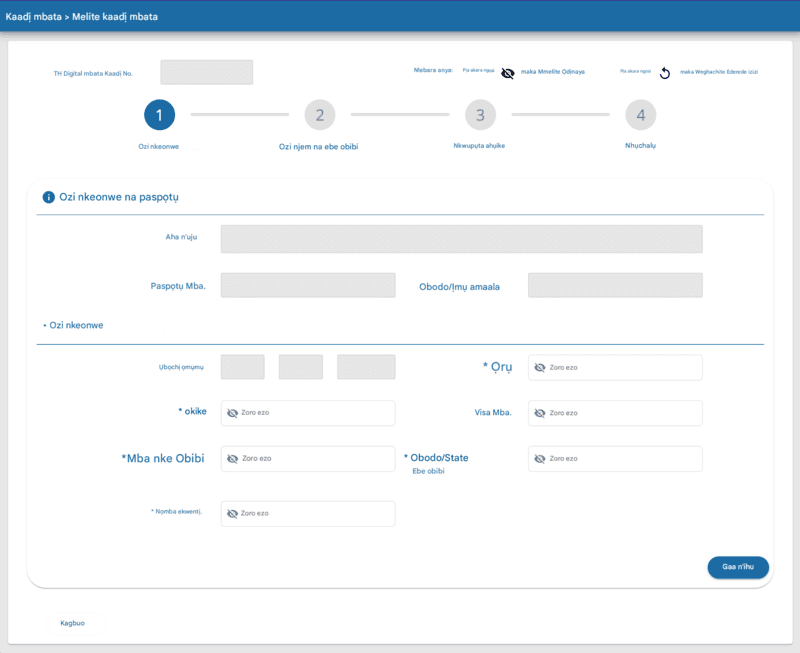Toggle the eye icon in the okike field

coord(232,413)
